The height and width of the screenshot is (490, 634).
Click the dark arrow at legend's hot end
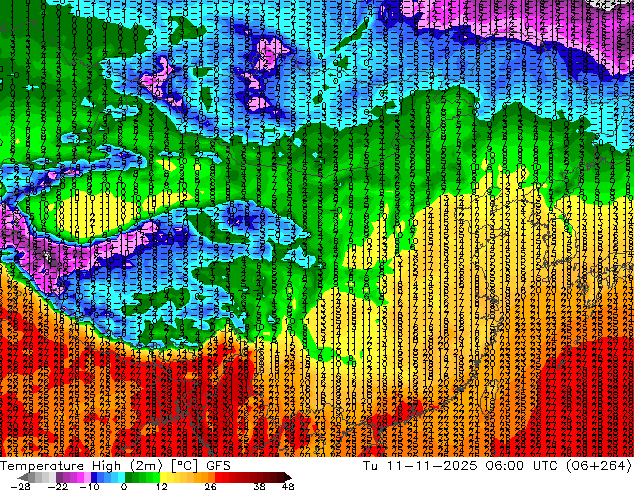click(x=287, y=477)
